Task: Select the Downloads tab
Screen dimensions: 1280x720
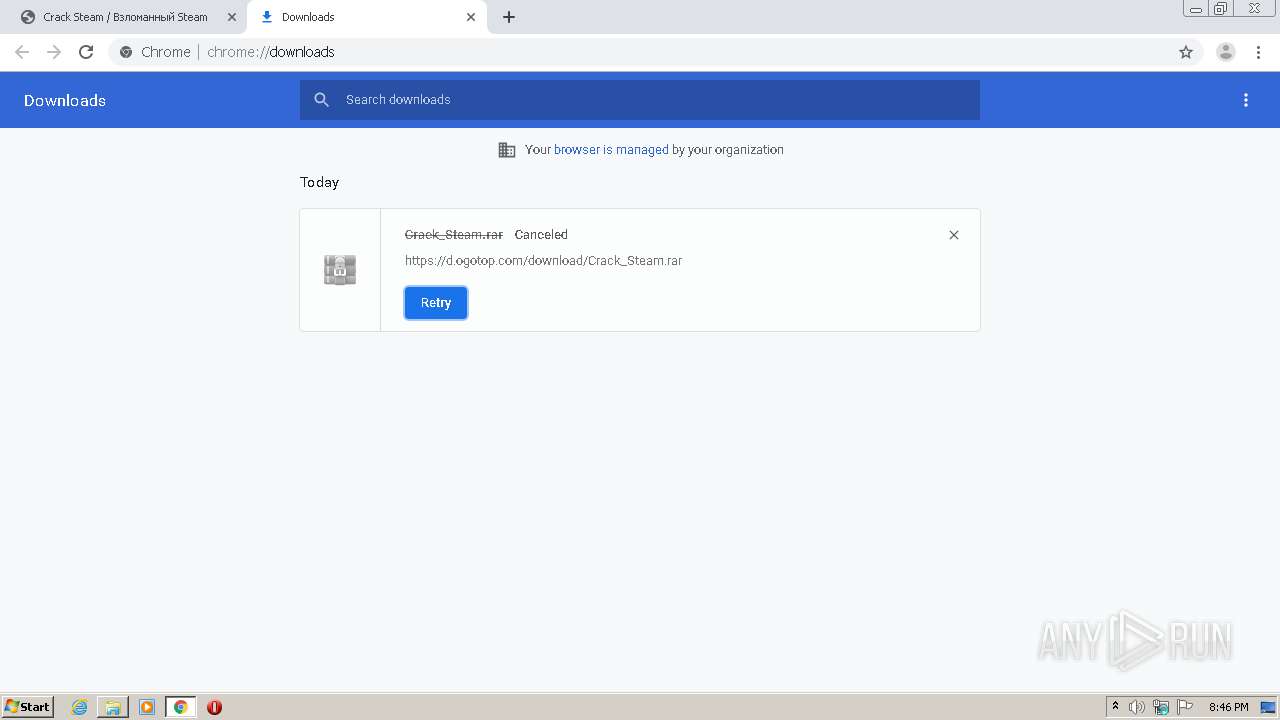Action: click(x=367, y=17)
